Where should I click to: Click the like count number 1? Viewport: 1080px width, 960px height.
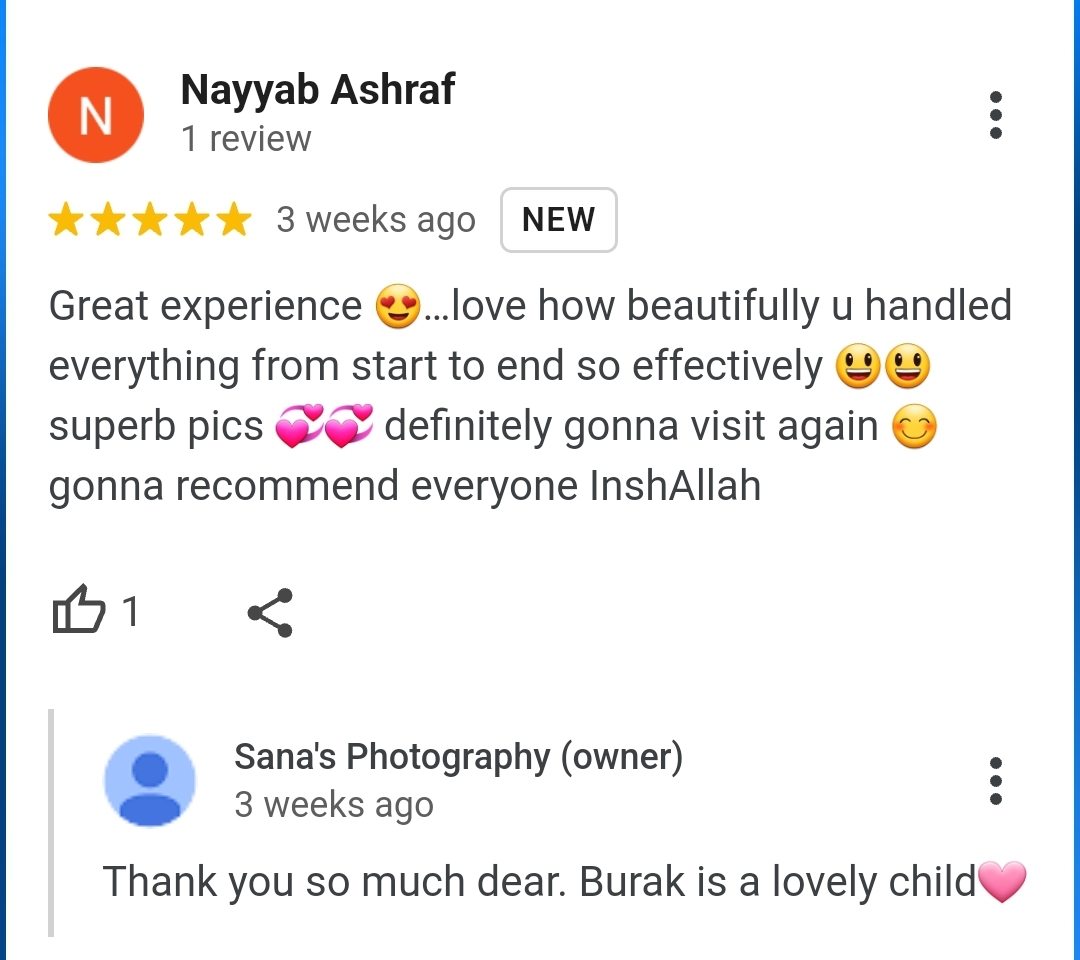(130, 611)
